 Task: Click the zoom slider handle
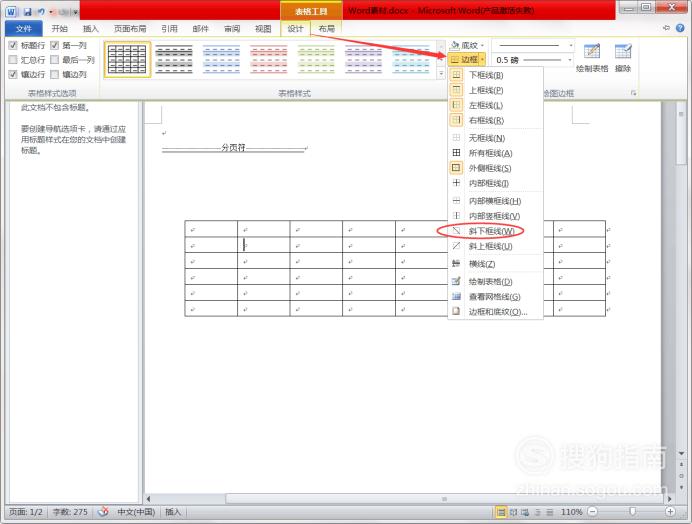[x=632, y=511]
